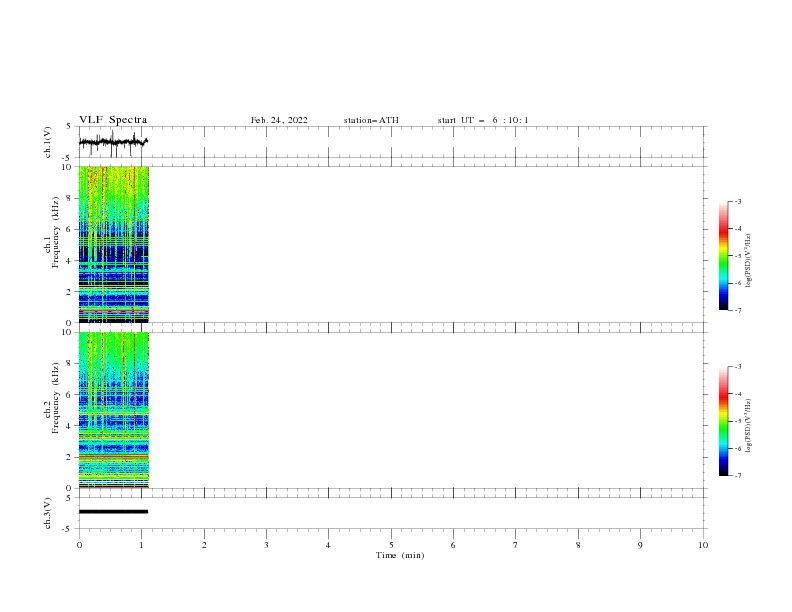
Task: Click the ch.1 colorbar 'log(PSD)(V²/Hz)' label
Action: [748, 260]
